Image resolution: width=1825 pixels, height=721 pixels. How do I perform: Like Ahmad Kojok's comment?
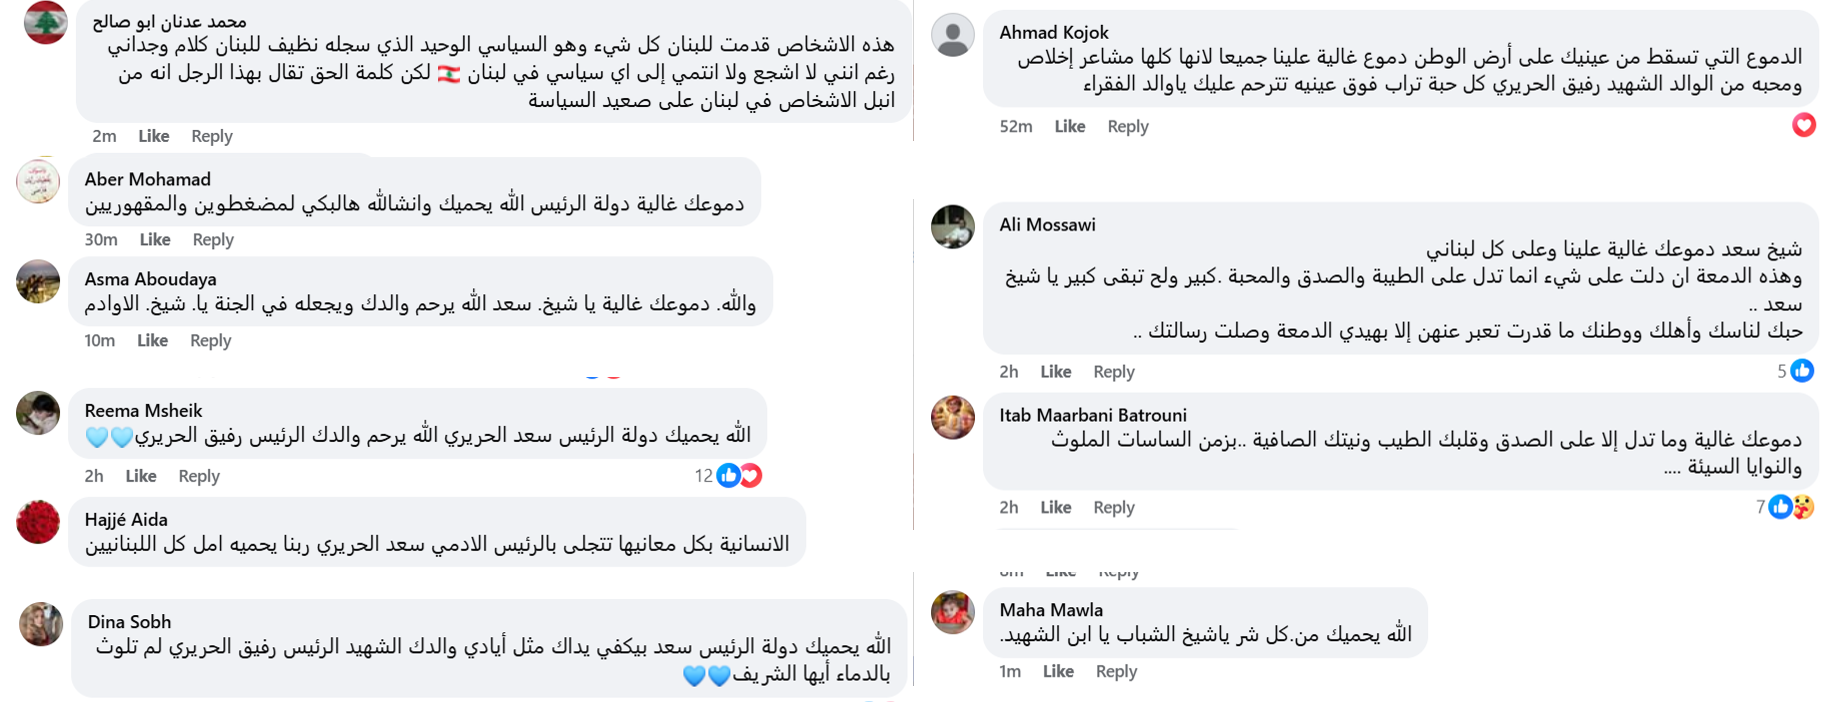coord(1069,126)
